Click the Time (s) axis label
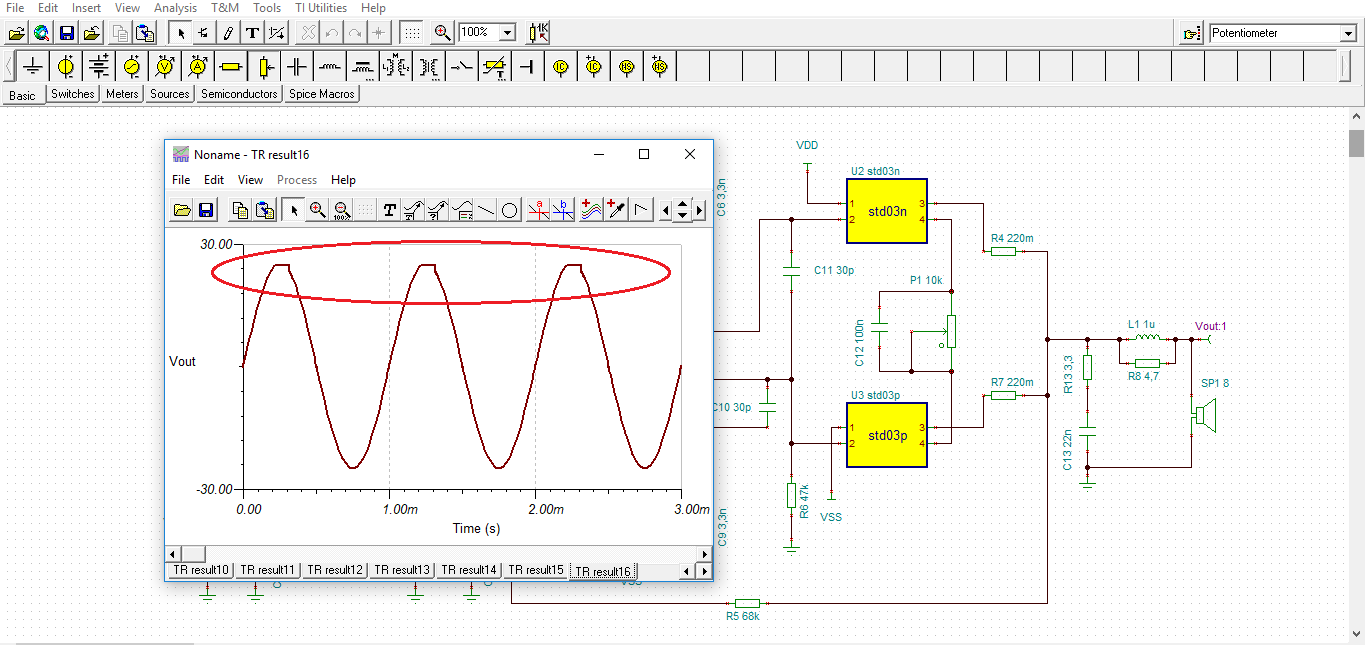The image size is (1365, 645). [476, 528]
